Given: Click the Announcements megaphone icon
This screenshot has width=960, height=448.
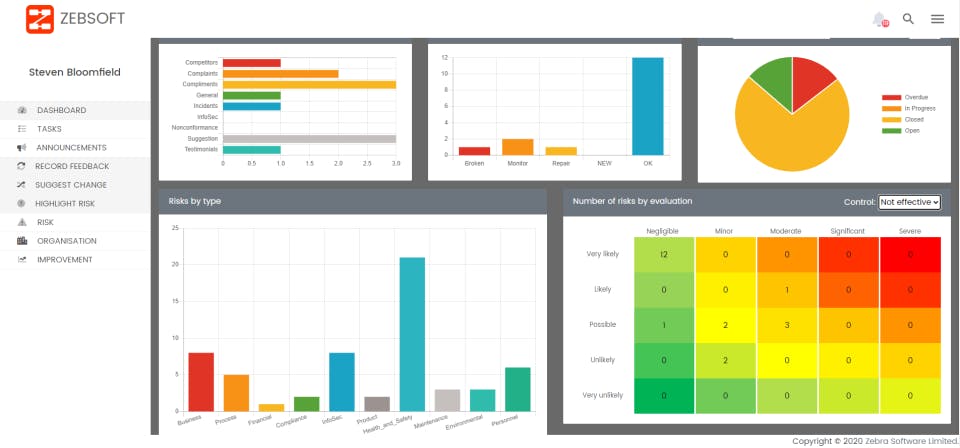Looking at the screenshot, I should (22, 147).
